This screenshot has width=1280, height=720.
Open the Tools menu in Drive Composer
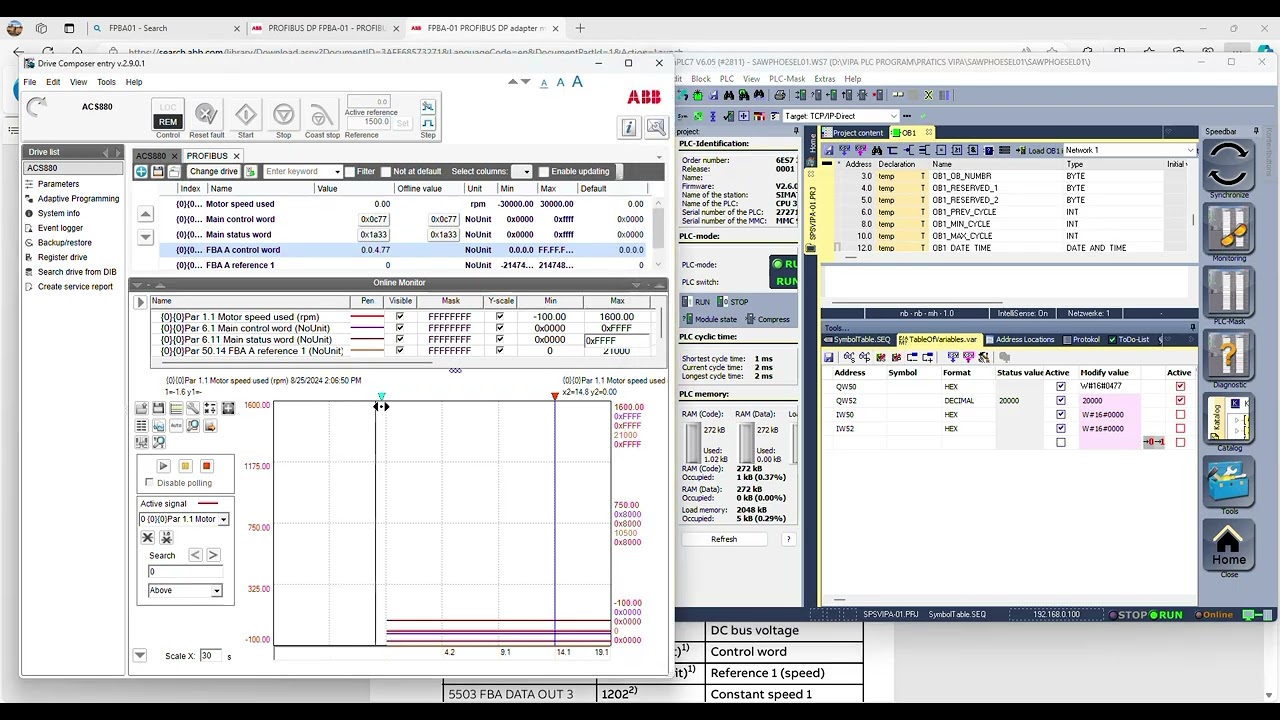tap(106, 82)
